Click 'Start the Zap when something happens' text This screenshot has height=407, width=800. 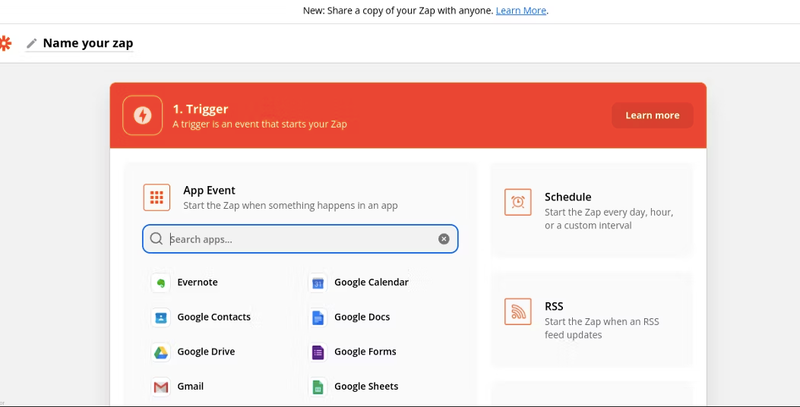(x=290, y=206)
